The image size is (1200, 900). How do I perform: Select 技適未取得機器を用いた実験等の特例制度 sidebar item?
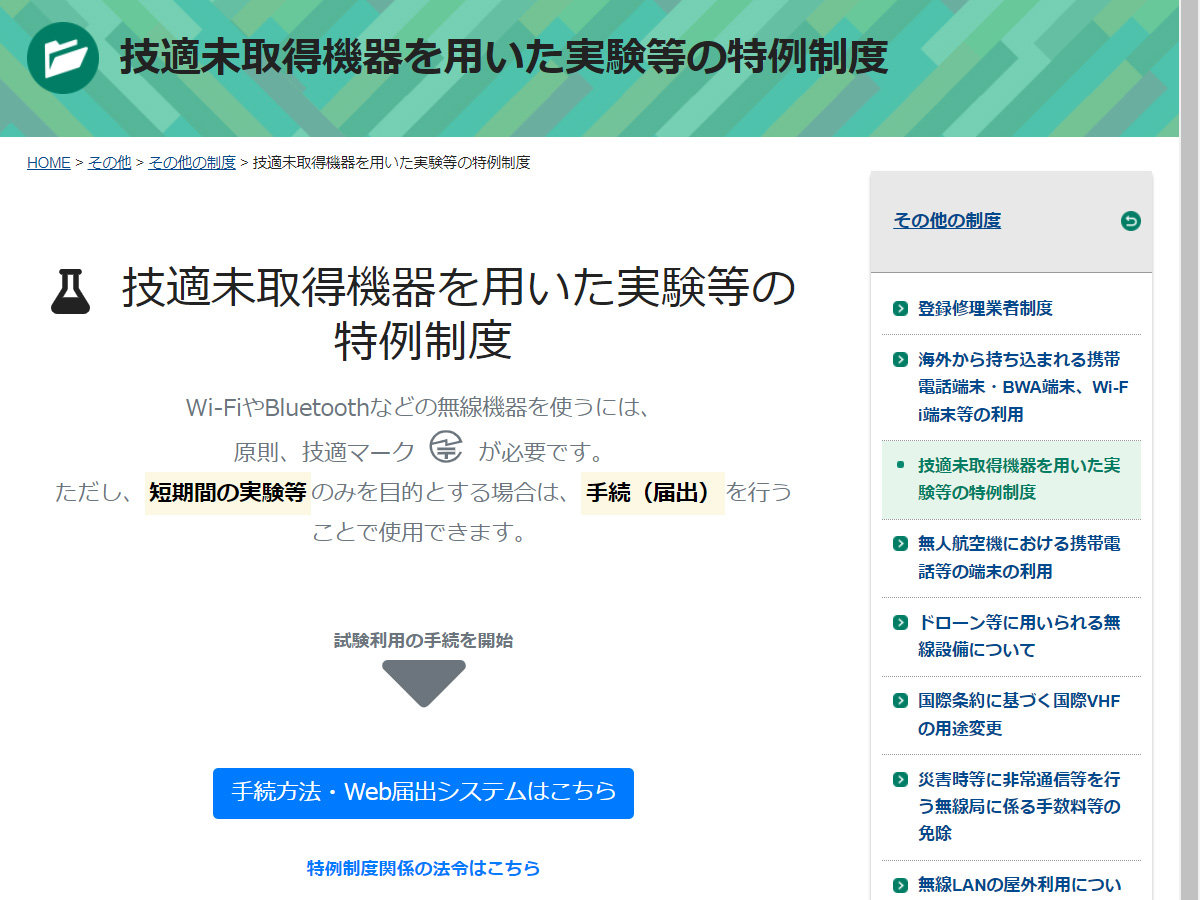(x=1011, y=479)
